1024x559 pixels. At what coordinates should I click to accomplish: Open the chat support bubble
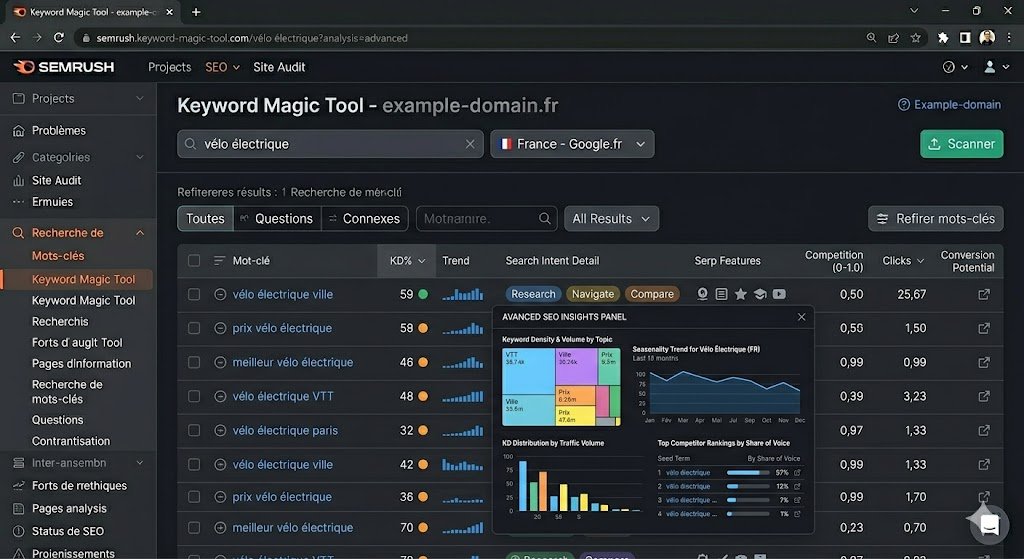coord(989,524)
